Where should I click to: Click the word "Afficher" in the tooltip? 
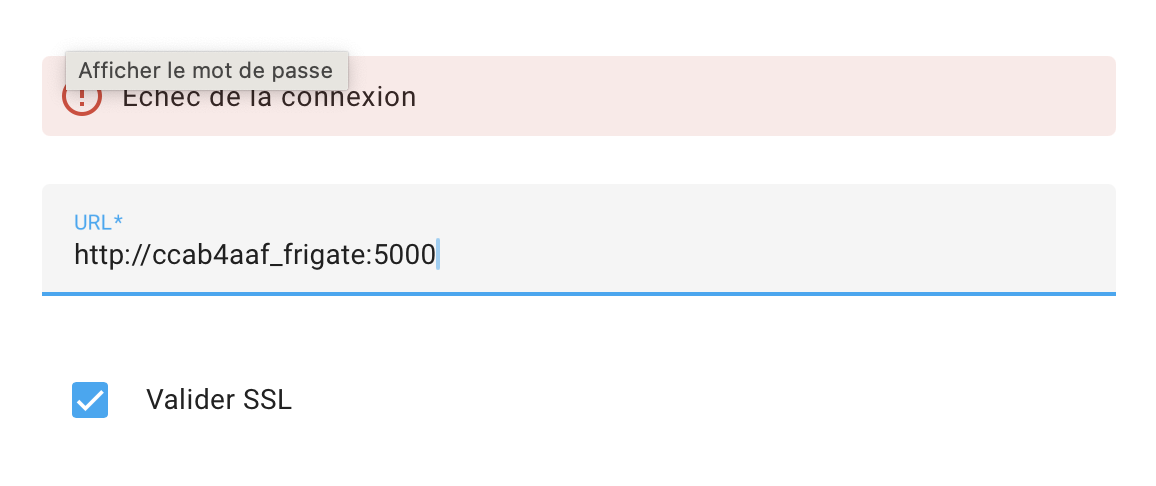click(x=112, y=71)
